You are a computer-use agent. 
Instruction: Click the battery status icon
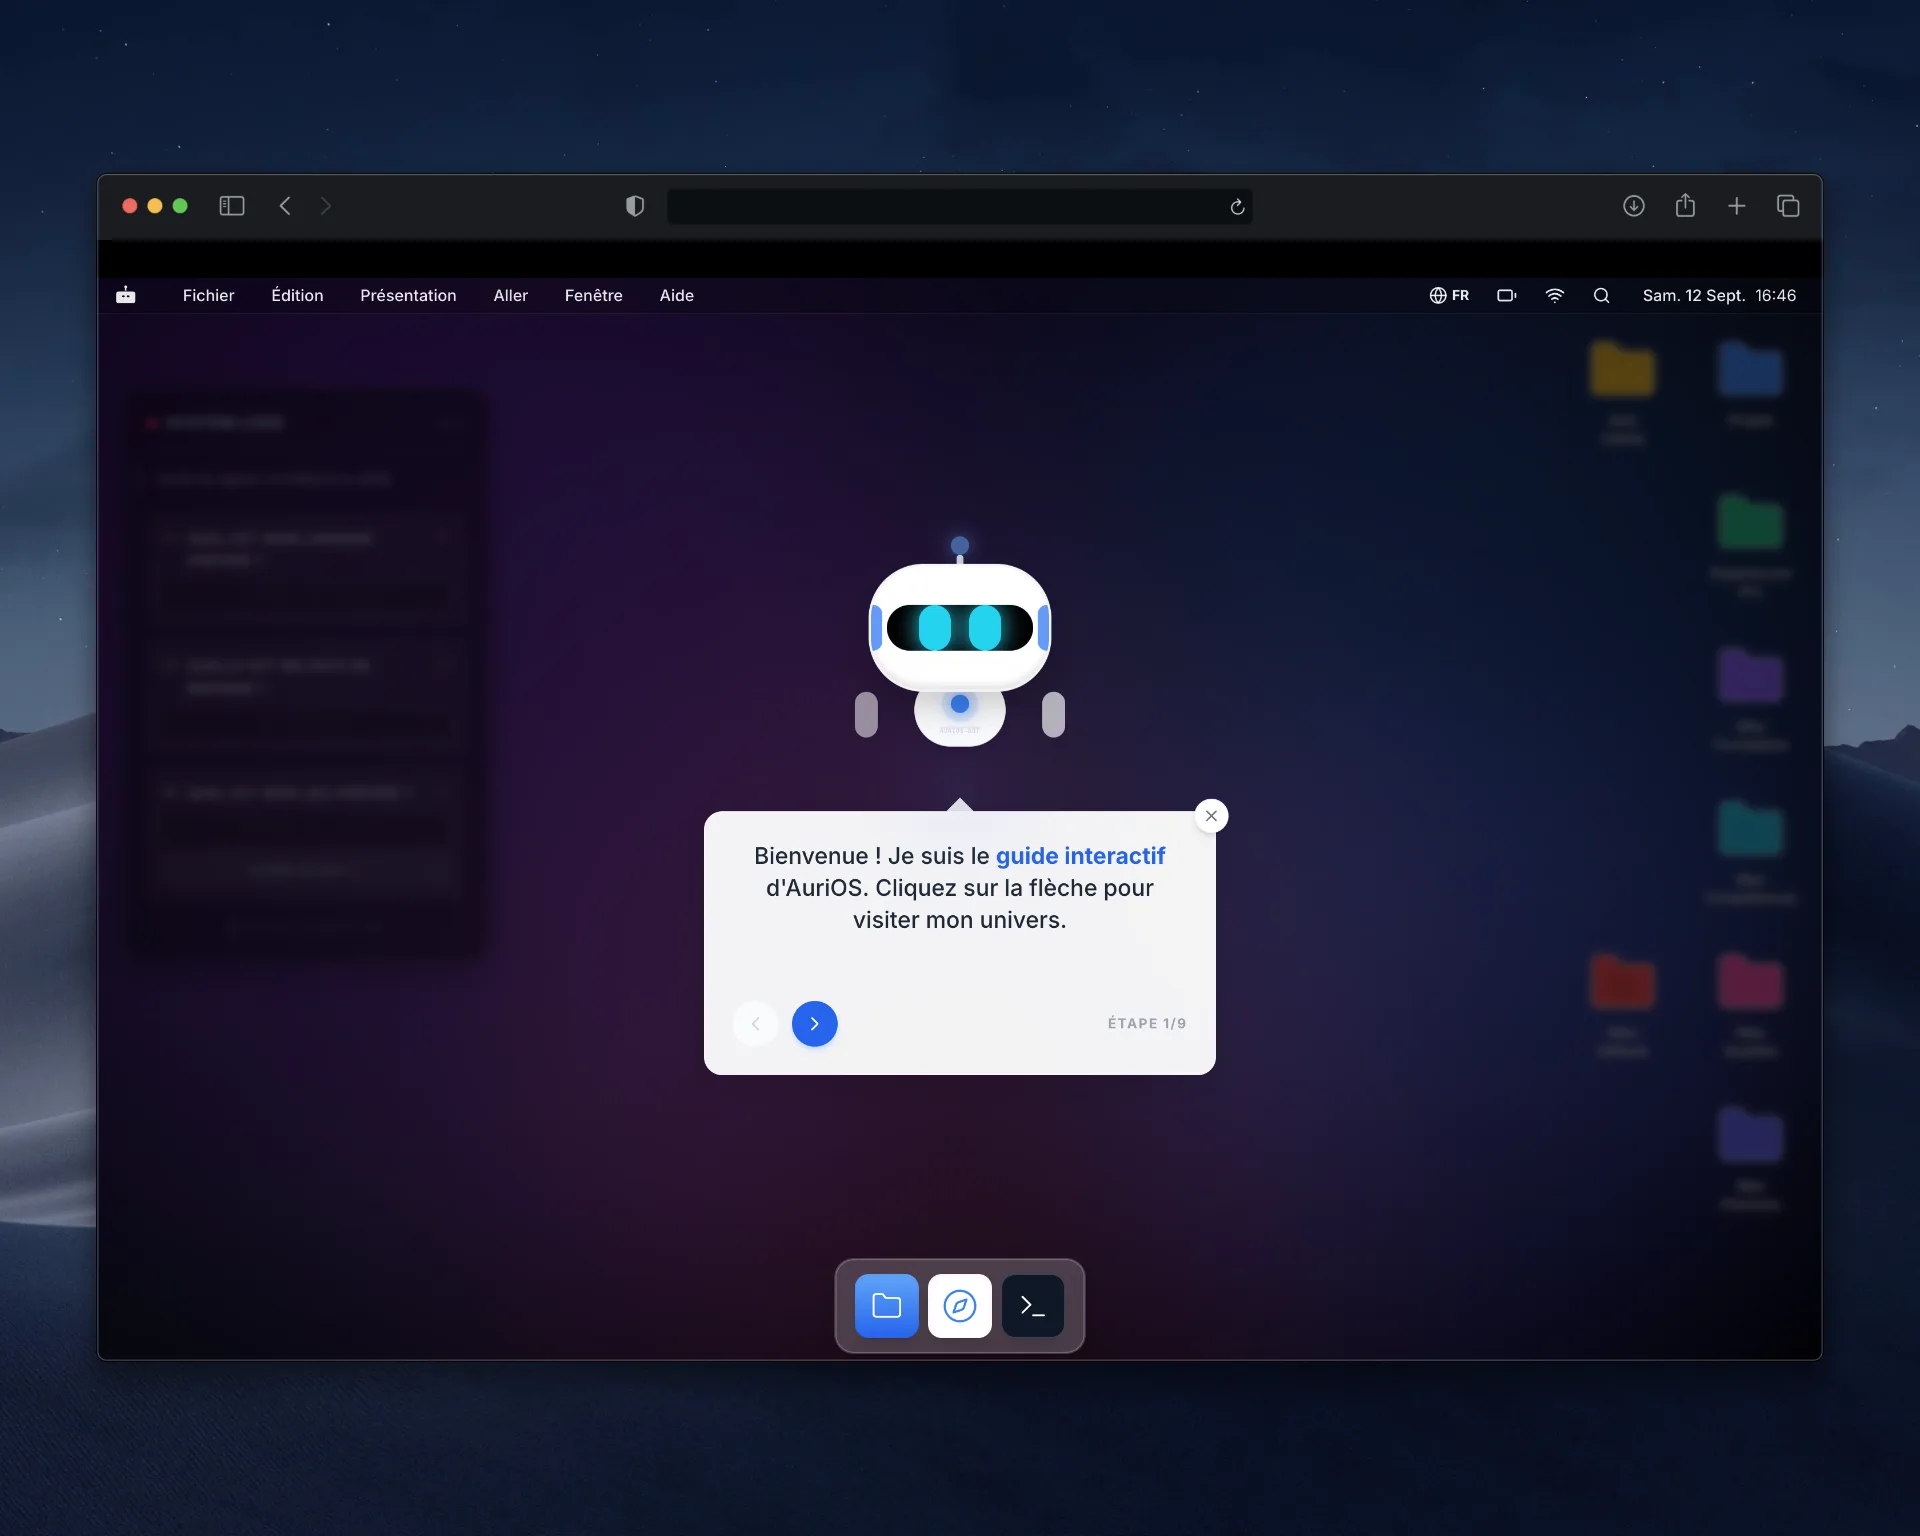tap(1506, 295)
